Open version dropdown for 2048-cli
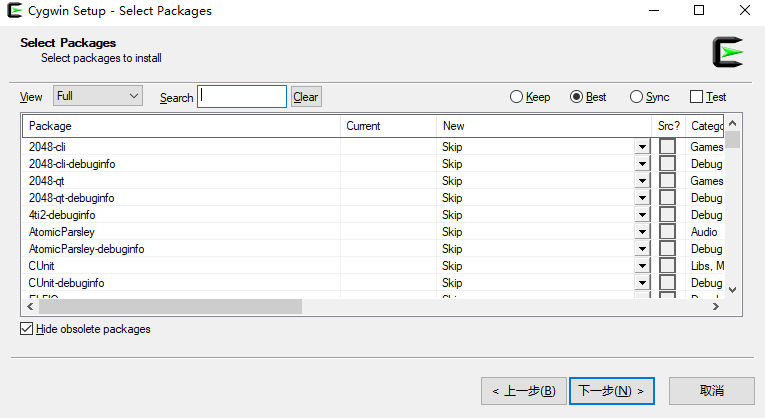The width and height of the screenshot is (765, 418). click(643, 147)
